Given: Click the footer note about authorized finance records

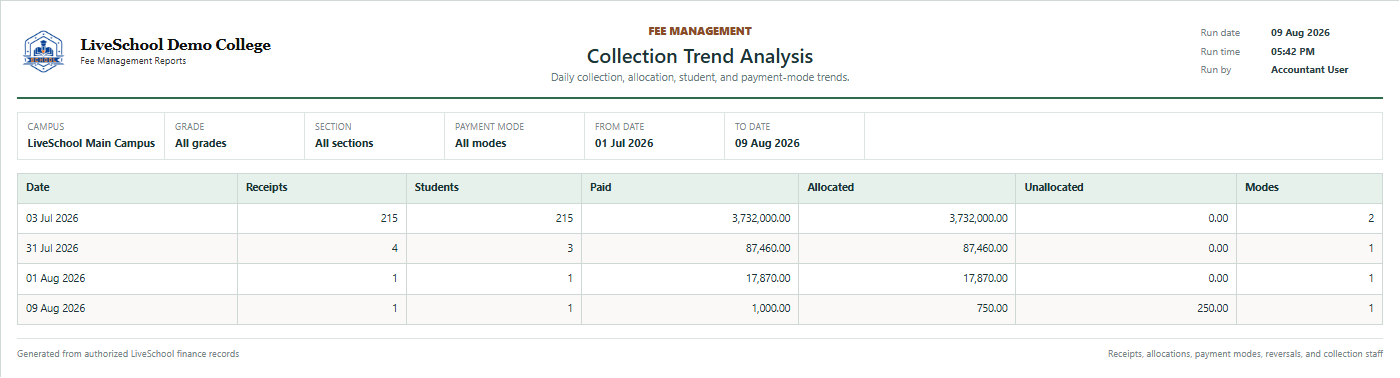Looking at the screenshot, I should pos(128,354).
